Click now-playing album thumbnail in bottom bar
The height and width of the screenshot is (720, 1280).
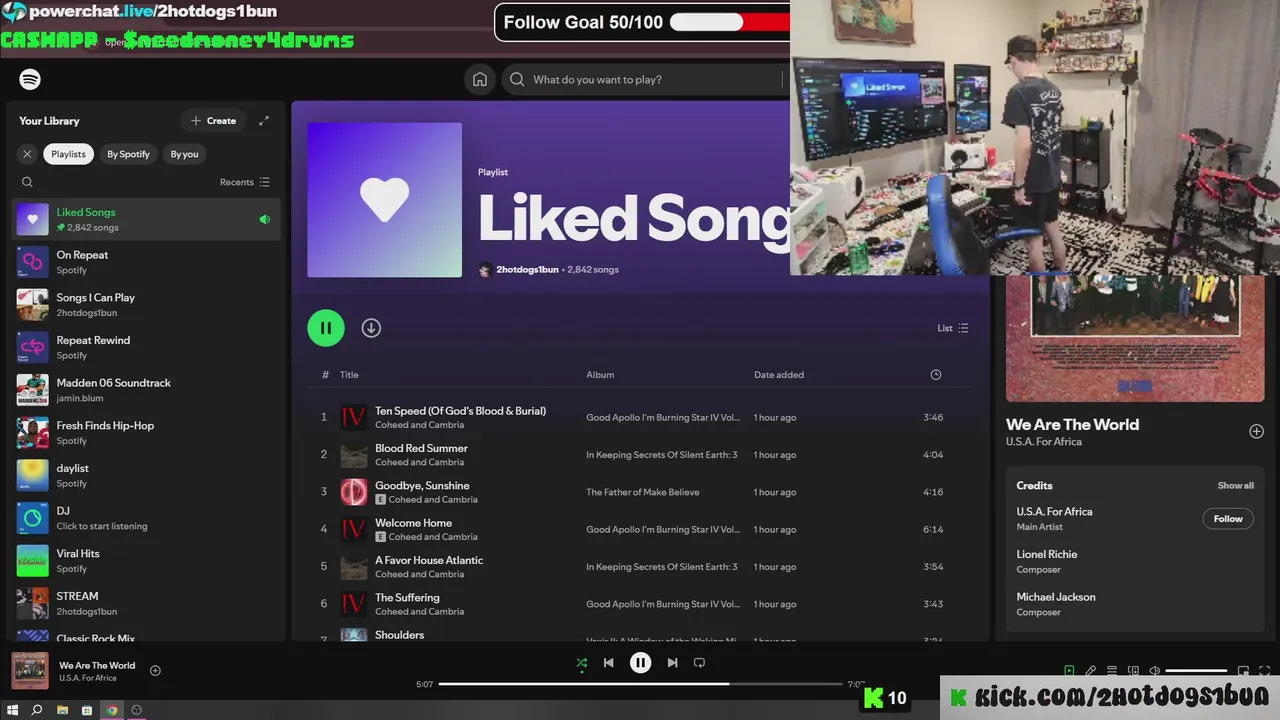pyautogui.click(x=30, y=671)
